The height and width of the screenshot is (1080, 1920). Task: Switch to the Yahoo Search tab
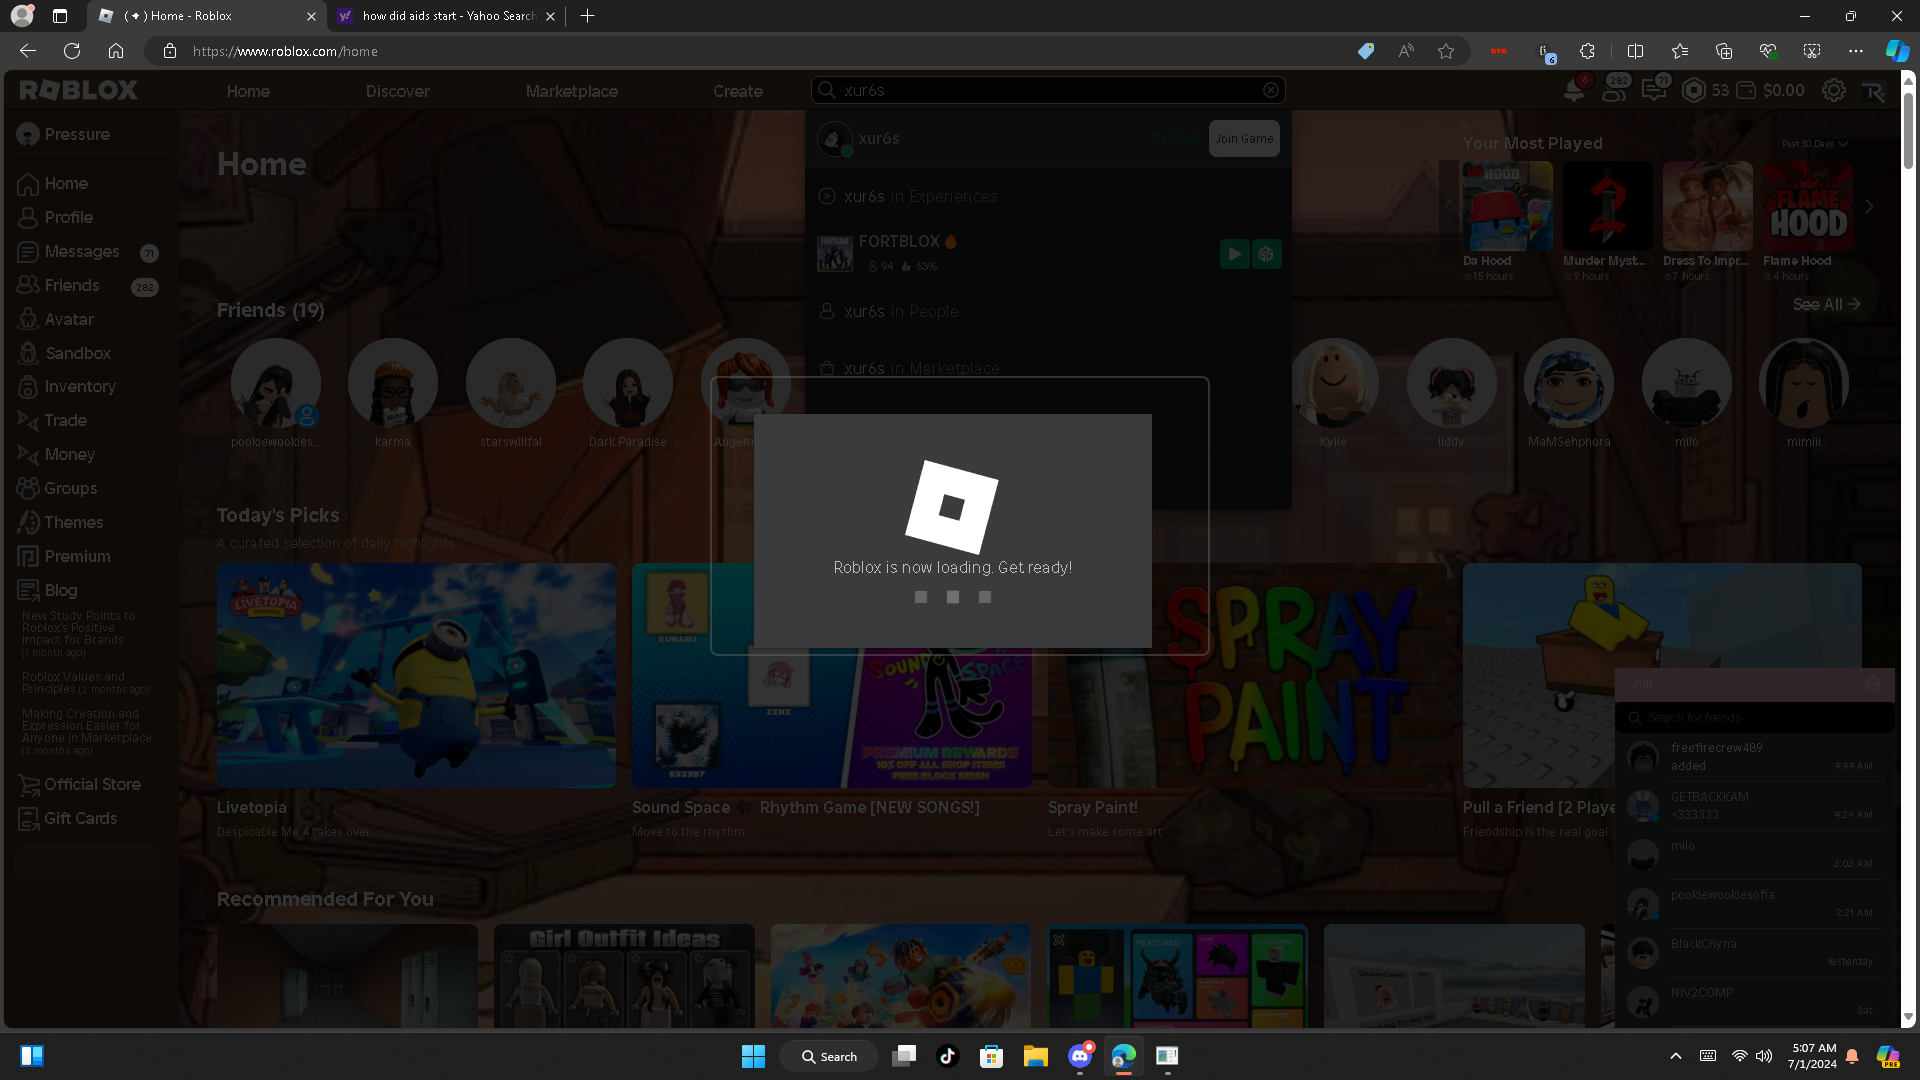pyautogui.click(x=446, y=16)
